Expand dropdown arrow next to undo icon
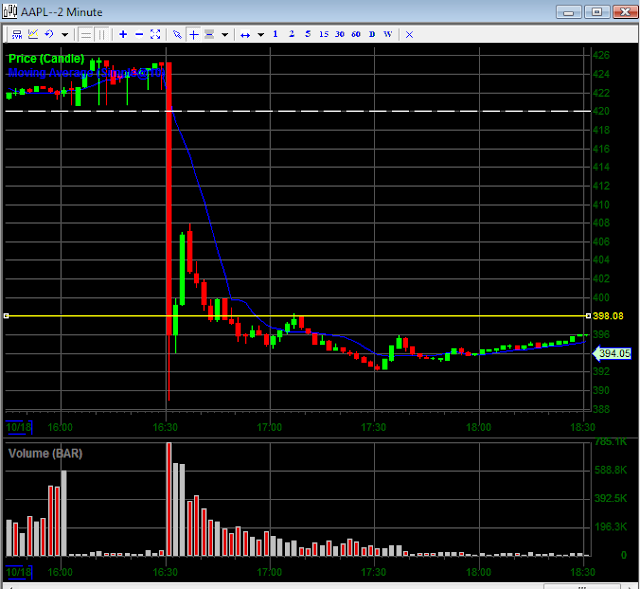The height and width of the screenshot is (589, 640). coord(64,35)
